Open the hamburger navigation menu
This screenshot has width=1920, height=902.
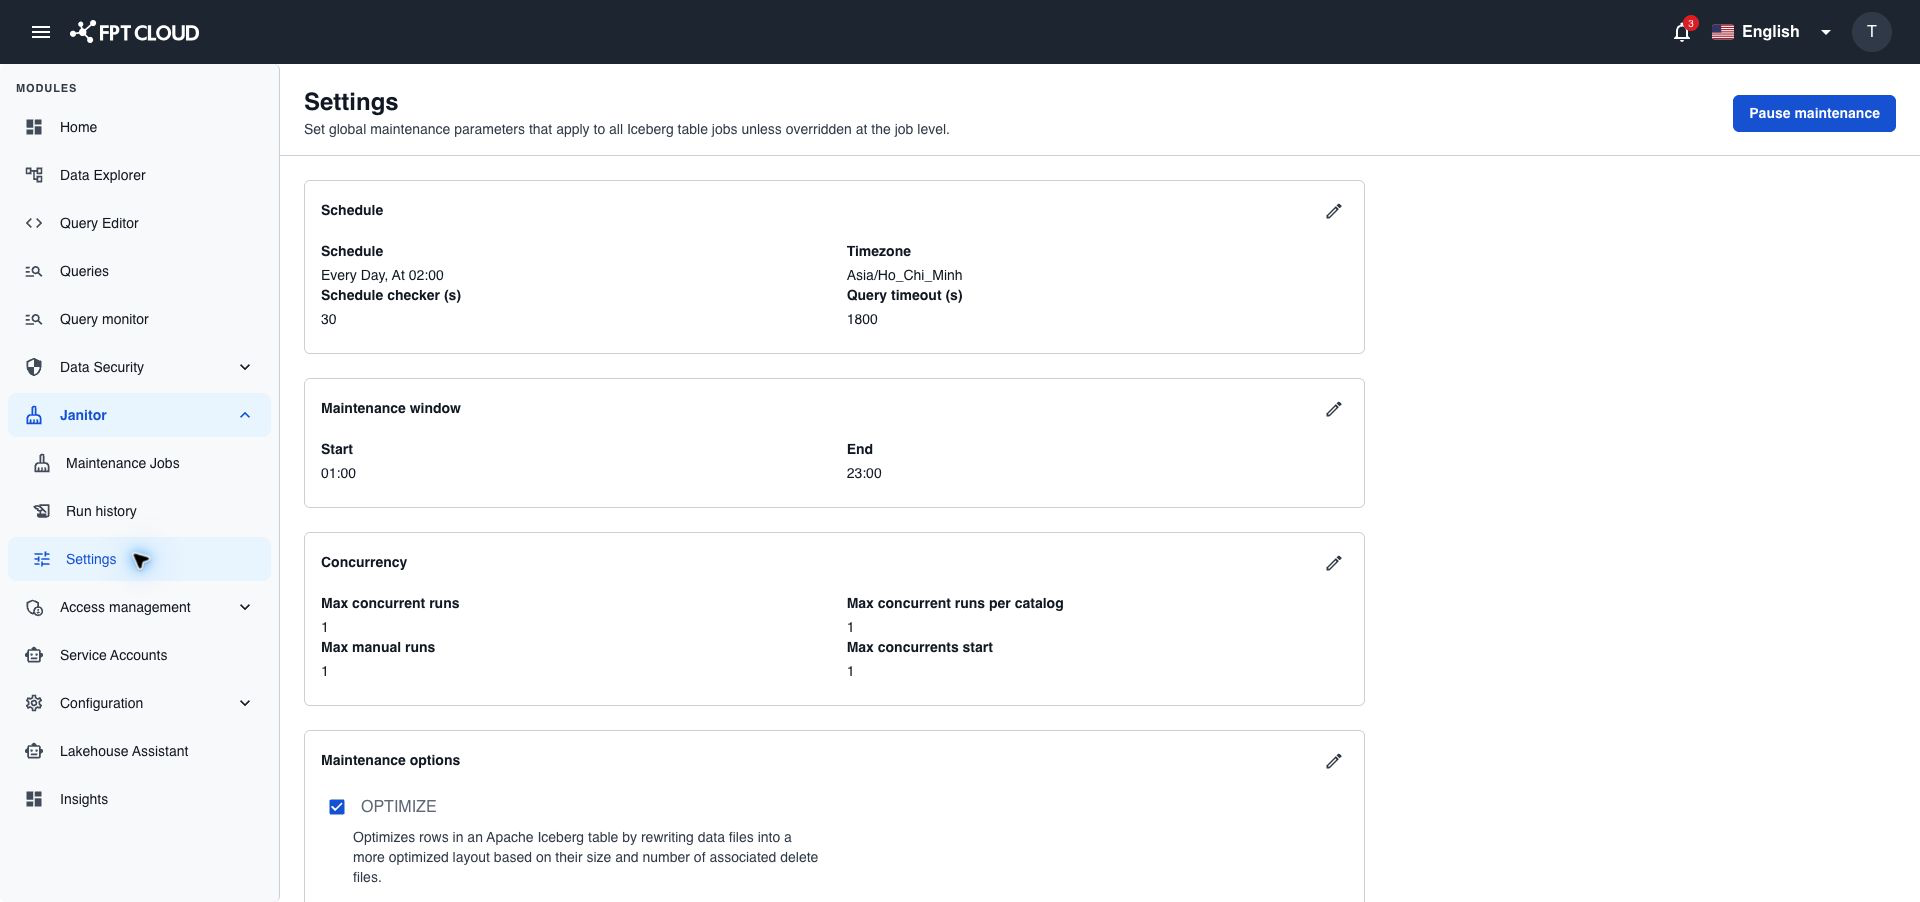pos(41,32)
